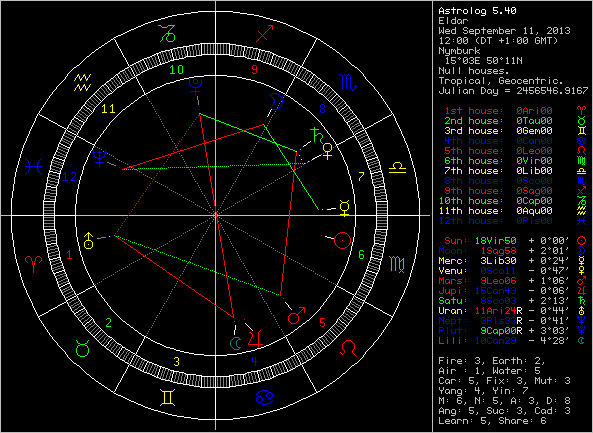593x433 pixels.
Task: Click the 'Yang: 4, Yin: 7' line
Action: pos(483,391)
